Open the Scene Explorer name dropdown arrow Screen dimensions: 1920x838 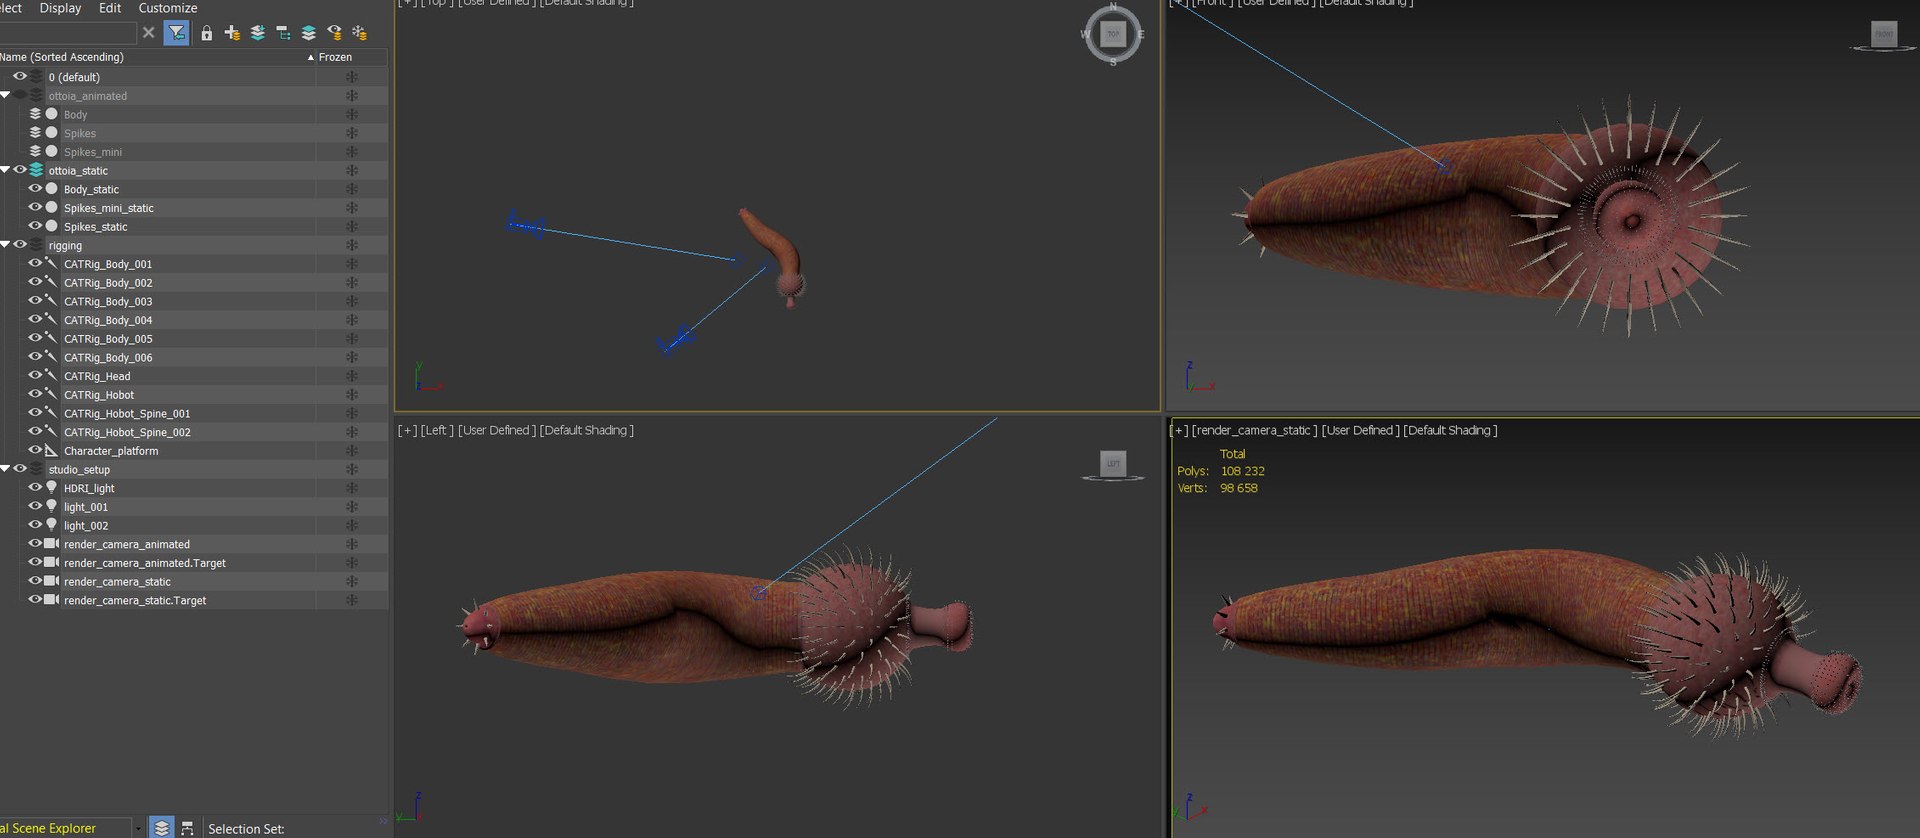(x=138, y=829)
